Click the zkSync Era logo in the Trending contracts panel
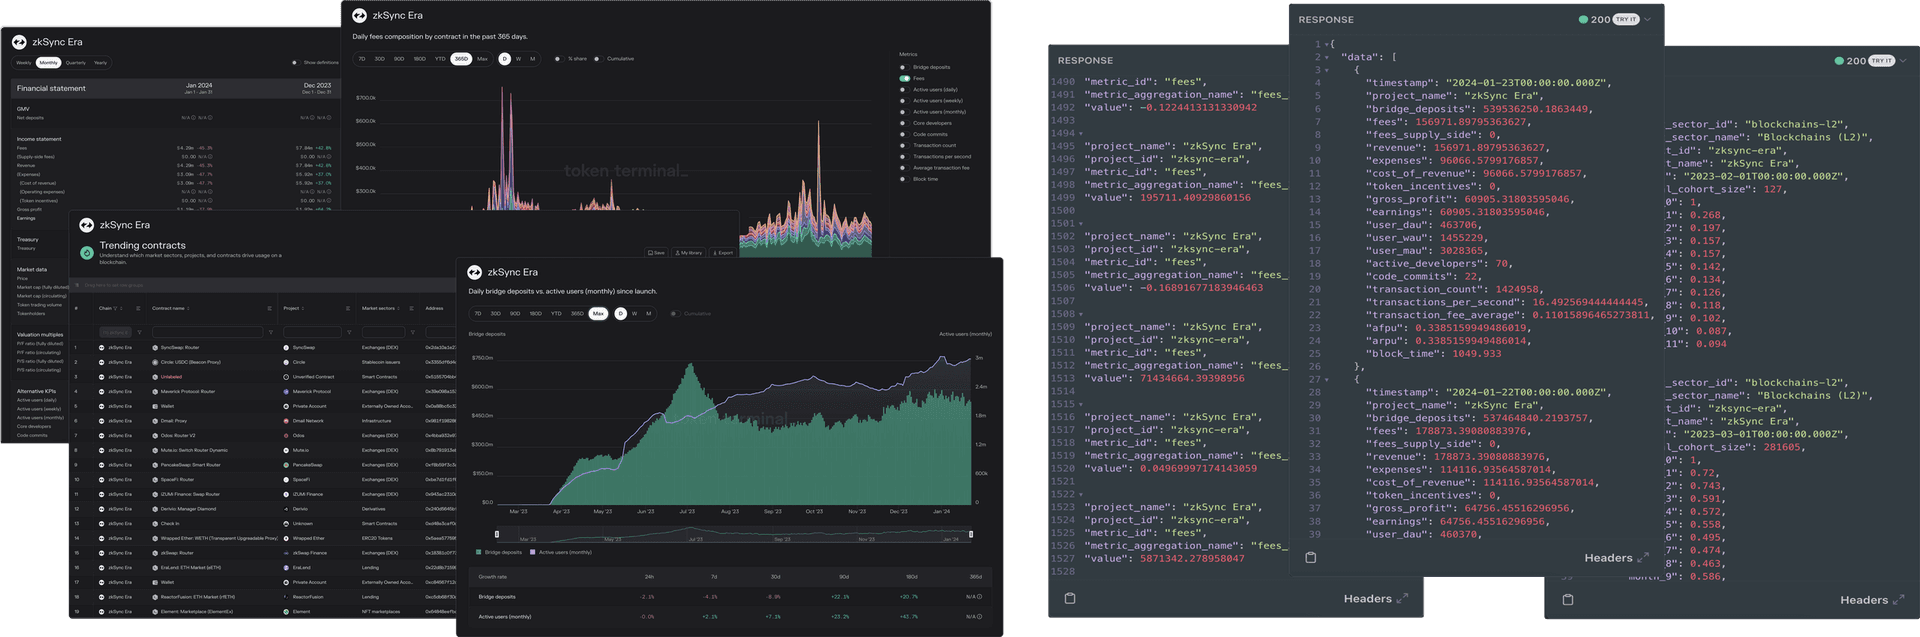 coord(87,225)
